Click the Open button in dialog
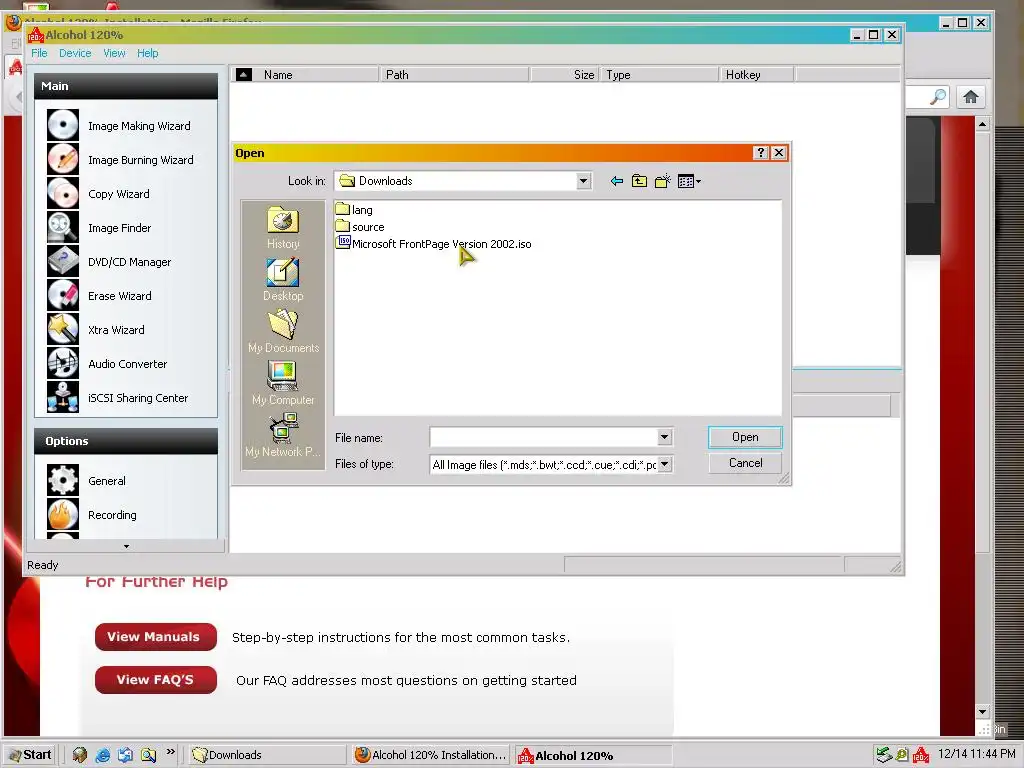1024x768 pixels. (744, 437)
